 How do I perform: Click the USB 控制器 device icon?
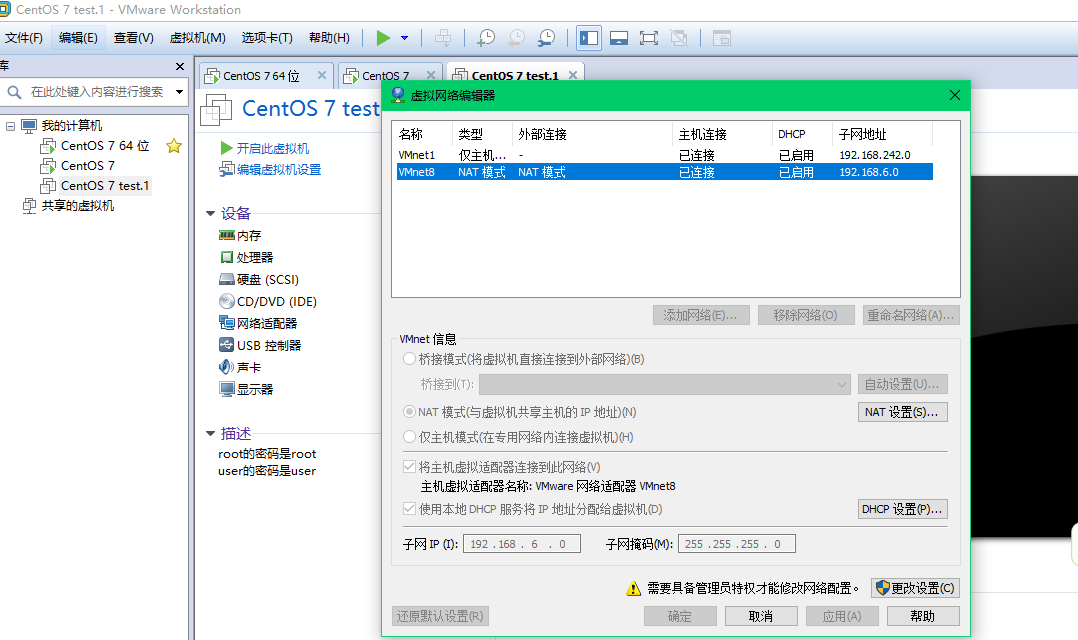coord(226,344)
